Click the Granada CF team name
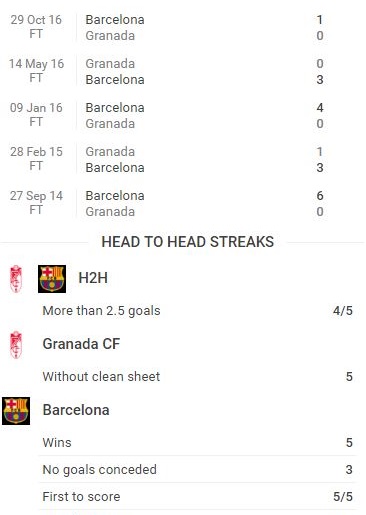The height and width of the screenshot is (515, 366). pos(81,344)
